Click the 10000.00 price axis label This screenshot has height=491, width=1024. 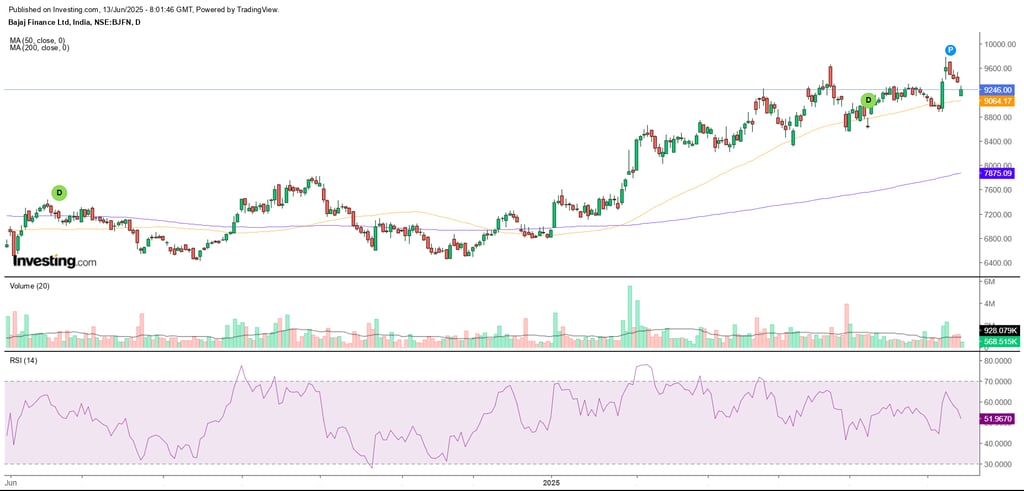[x=1000, y=44]
